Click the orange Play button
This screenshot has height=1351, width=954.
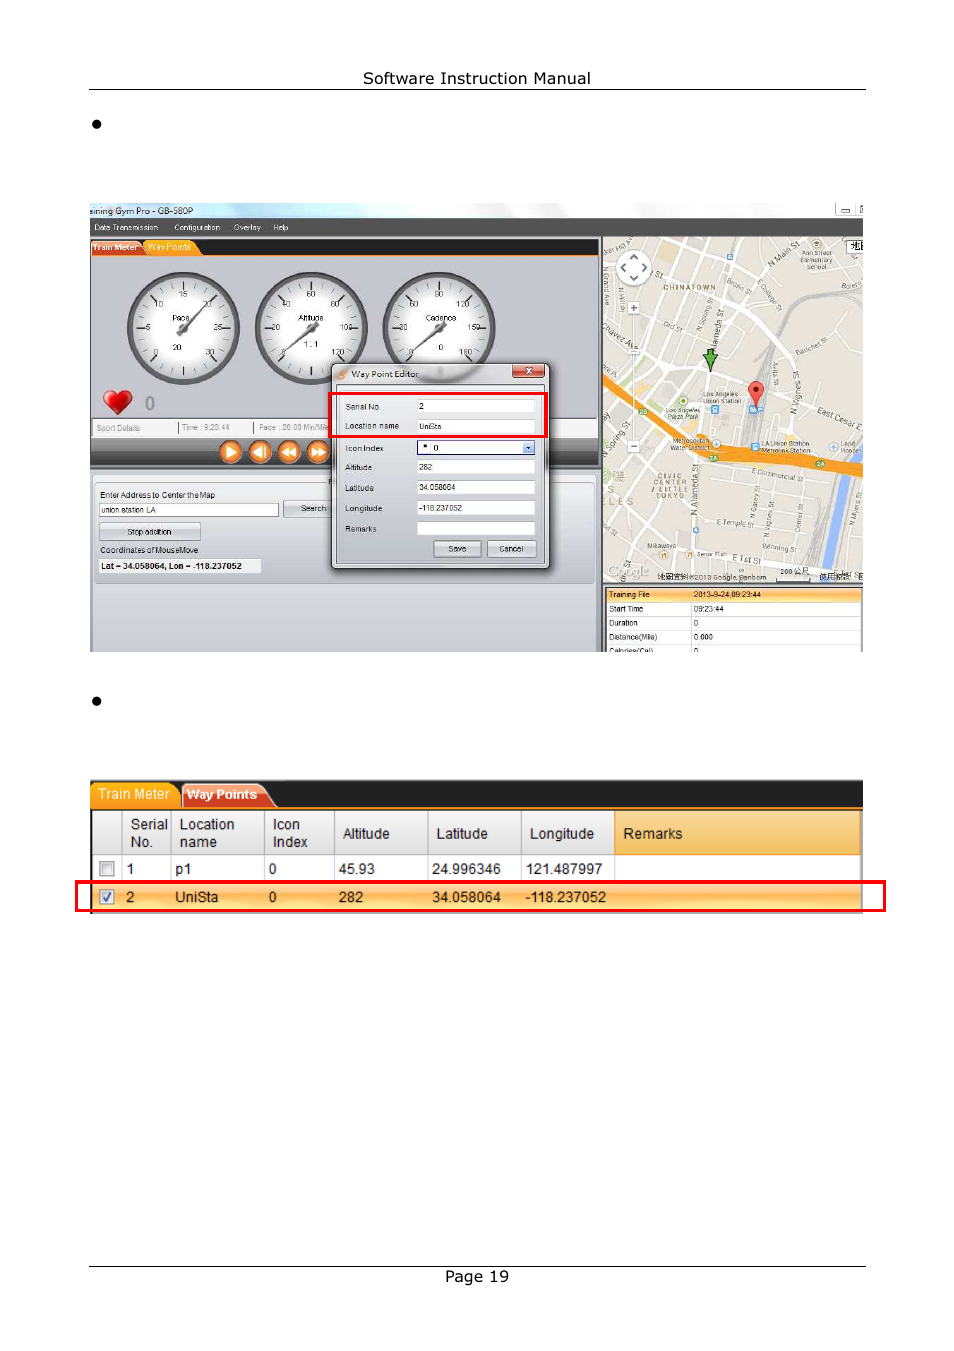click(231, 452)
